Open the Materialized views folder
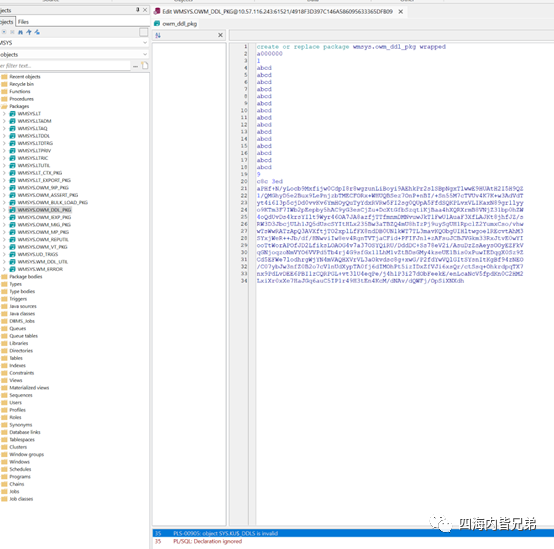Viewport: 554px width, 549px height. (29, 388)
